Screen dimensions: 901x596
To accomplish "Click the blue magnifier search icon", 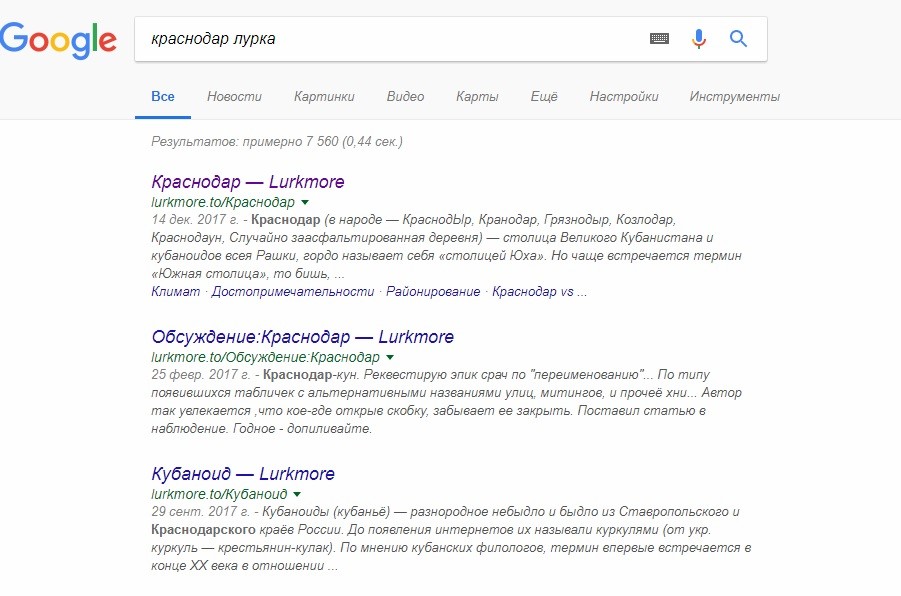I will pos(738,39).
